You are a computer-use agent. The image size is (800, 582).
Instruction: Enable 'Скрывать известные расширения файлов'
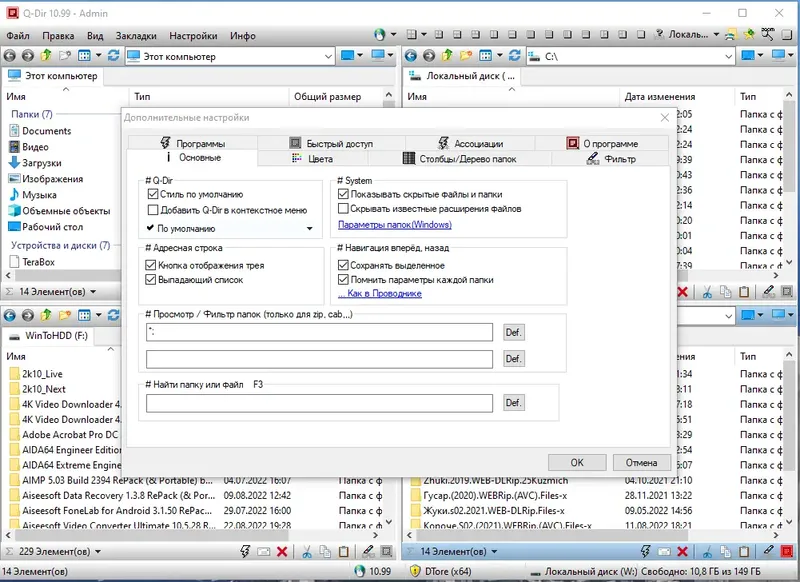click(x=343, y=208)
